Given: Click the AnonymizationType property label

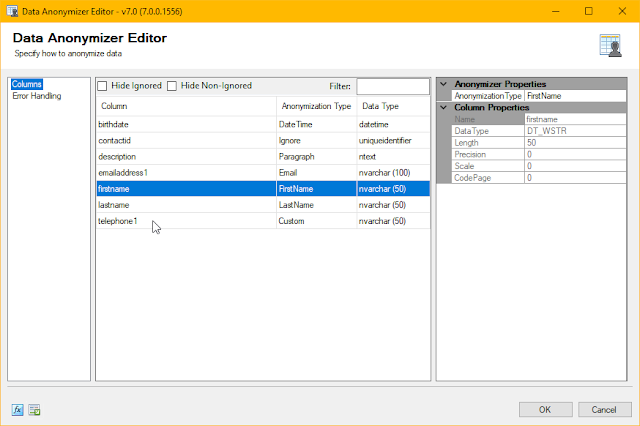Looking at the screenshot, I should click(488, 96).
